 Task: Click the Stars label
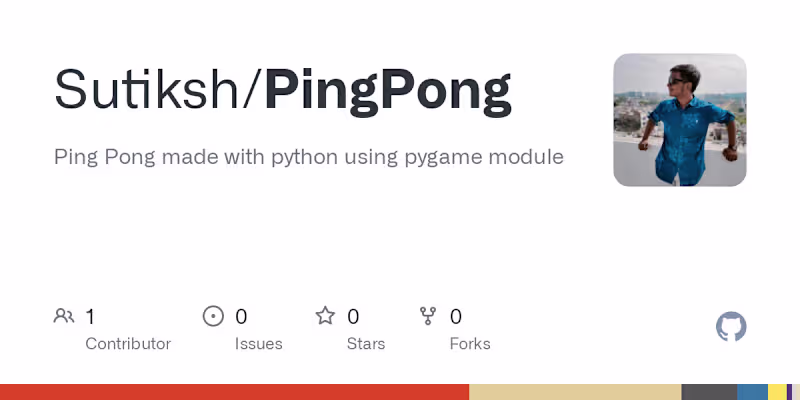(366, 344)
